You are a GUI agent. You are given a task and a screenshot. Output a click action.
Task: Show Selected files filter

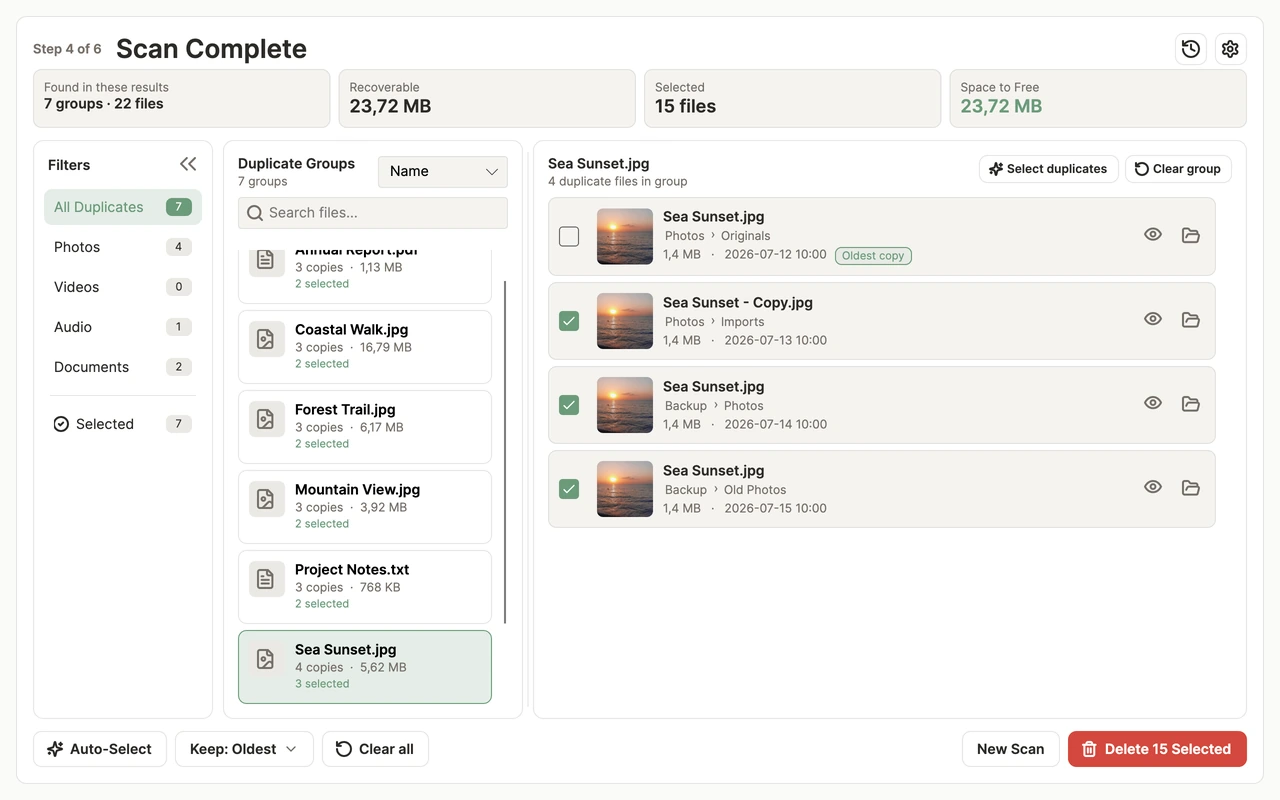[x=123, y=424]
